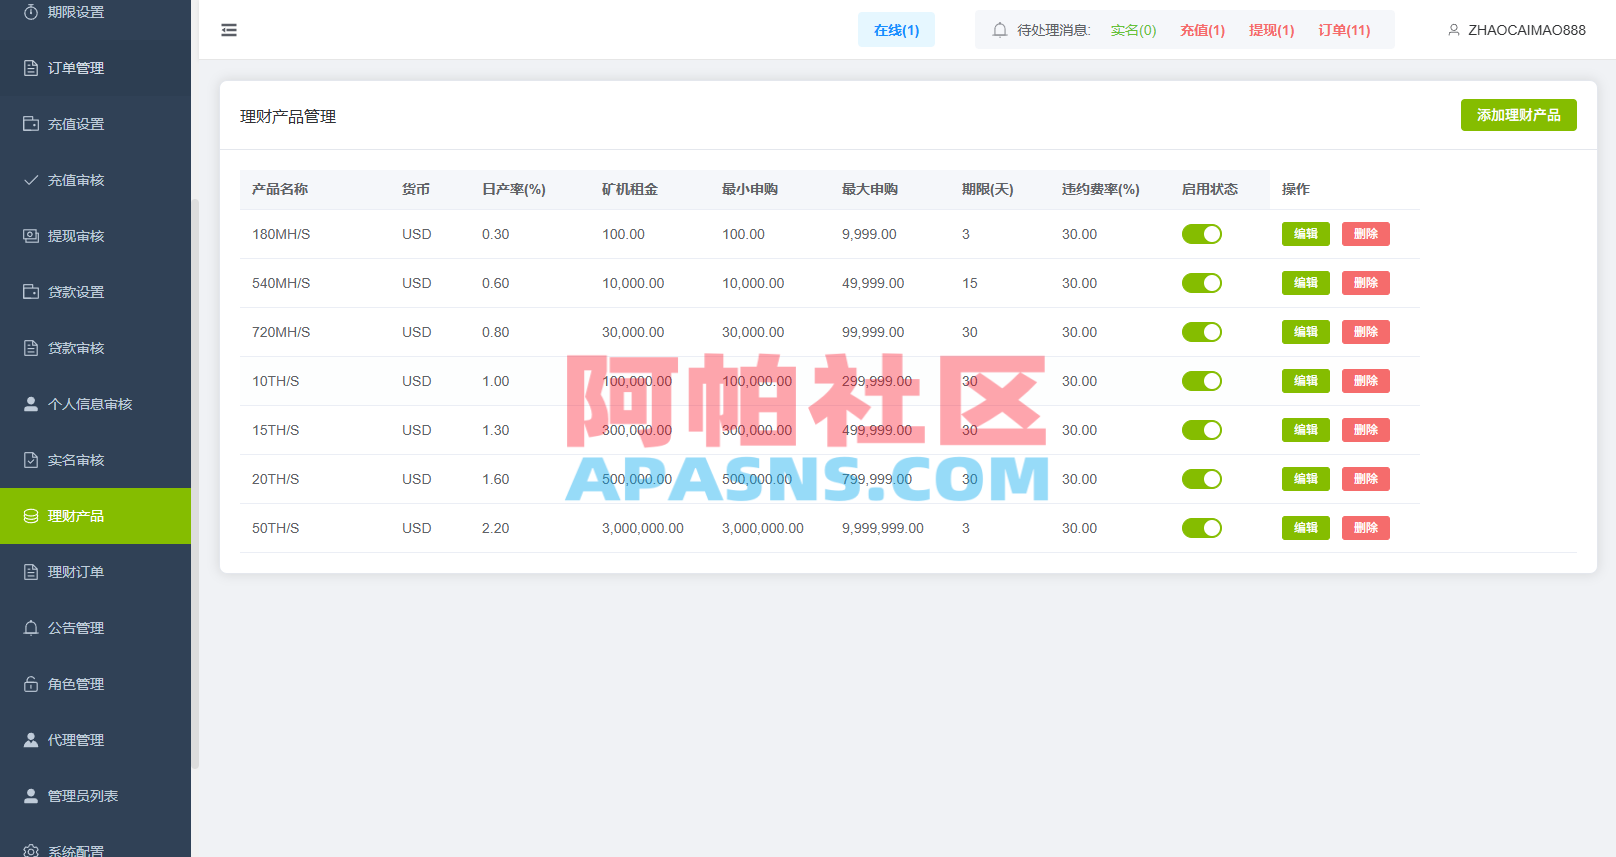1616x857 pixels.
Task: Open pending 充值(1) messages
Action: coord(1202,30)
